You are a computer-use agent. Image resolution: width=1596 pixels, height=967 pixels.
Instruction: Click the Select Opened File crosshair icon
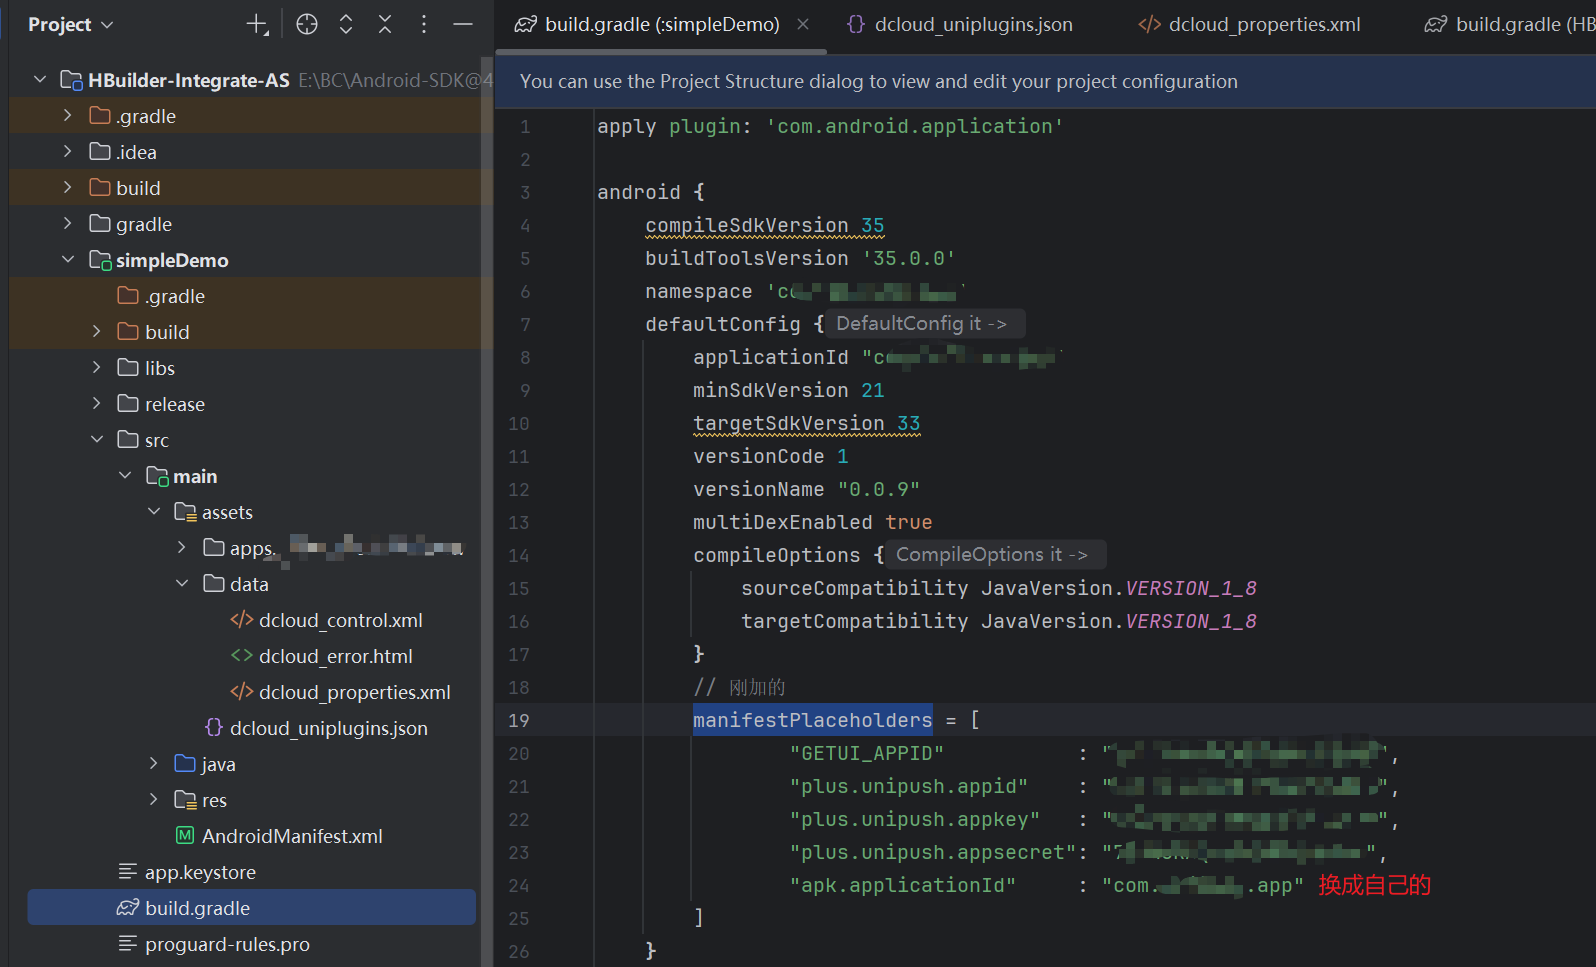click(307, 25)
